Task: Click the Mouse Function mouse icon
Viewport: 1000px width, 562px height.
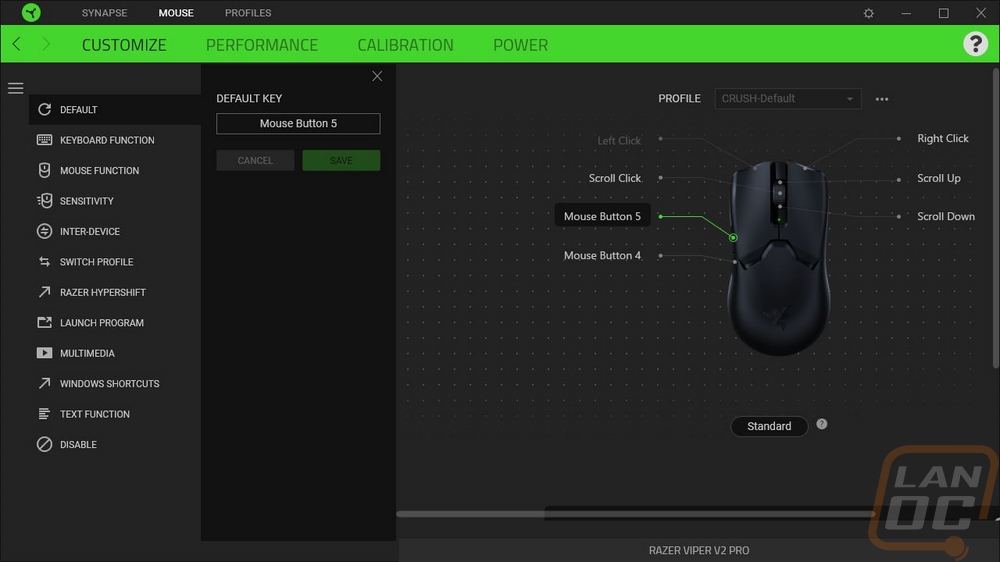Action: pyautogui.click(x=44, y=170)
